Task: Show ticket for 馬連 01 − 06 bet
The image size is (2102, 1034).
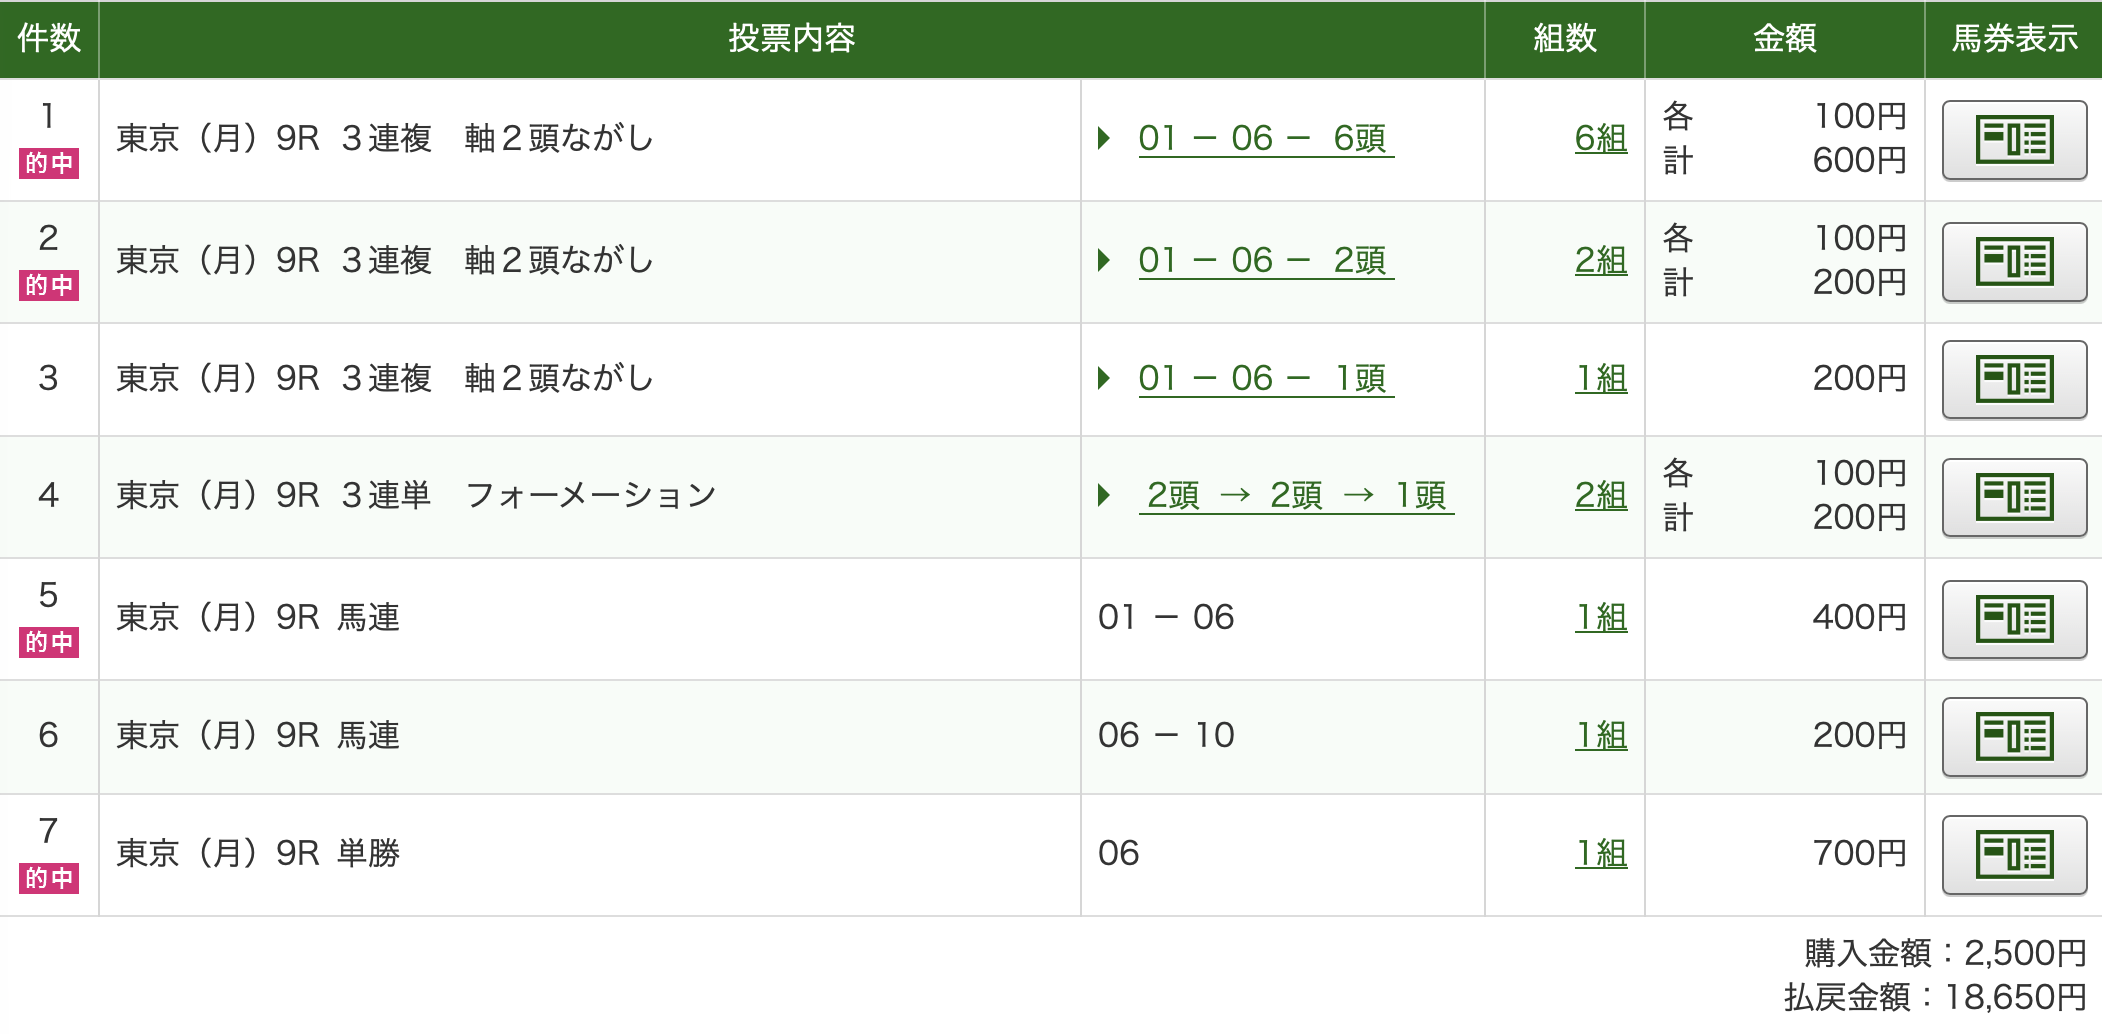Action: click(x=2013, y=619)
